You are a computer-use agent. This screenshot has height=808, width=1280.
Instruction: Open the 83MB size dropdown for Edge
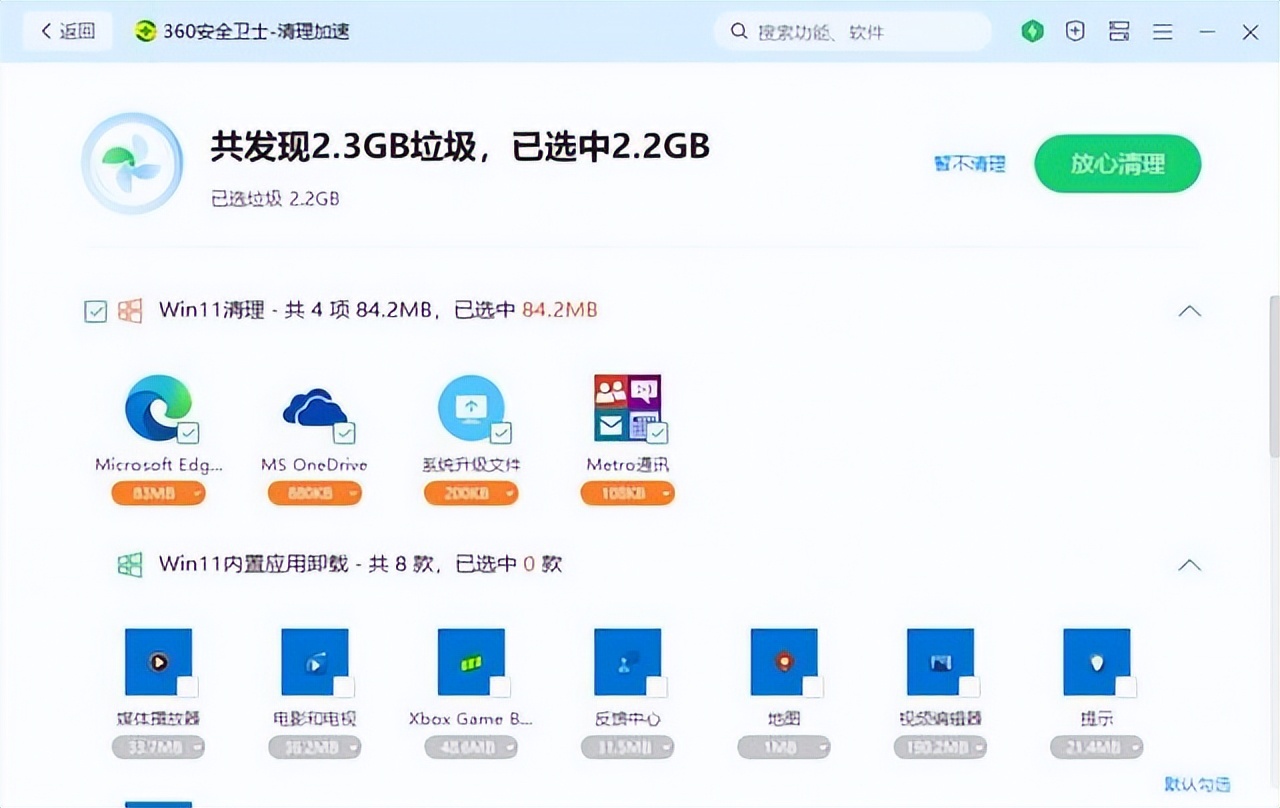click(x=158, y=493)
